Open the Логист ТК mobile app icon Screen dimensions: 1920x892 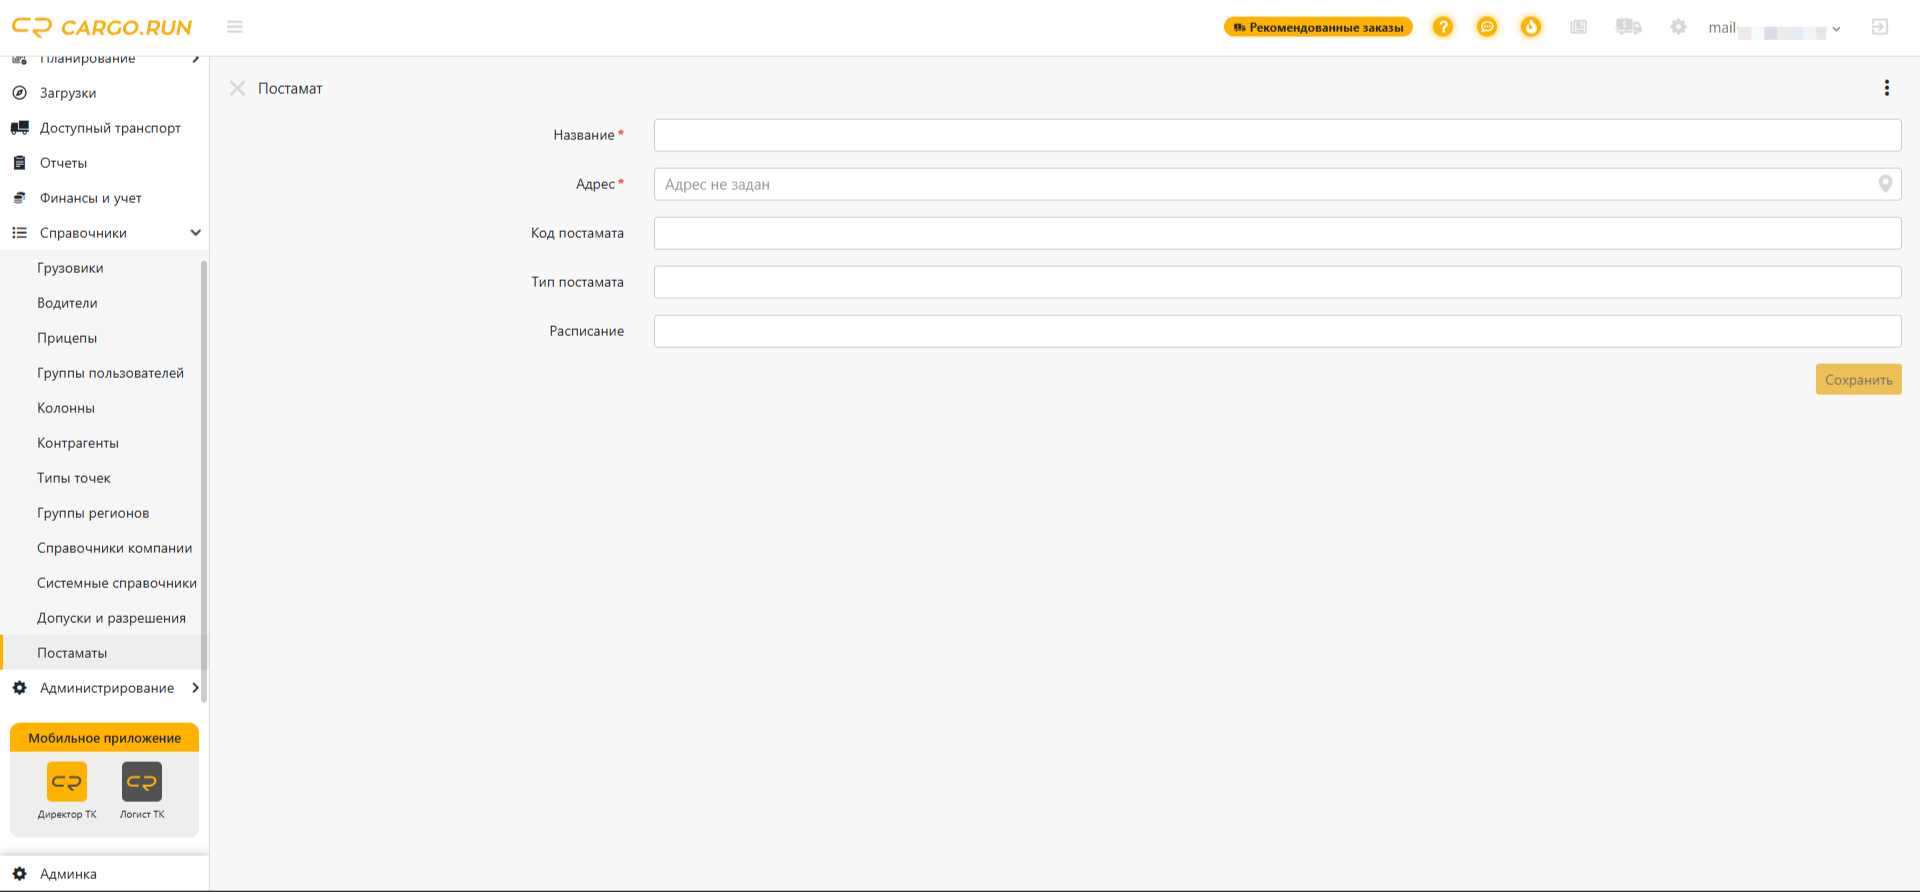point(142,782)
